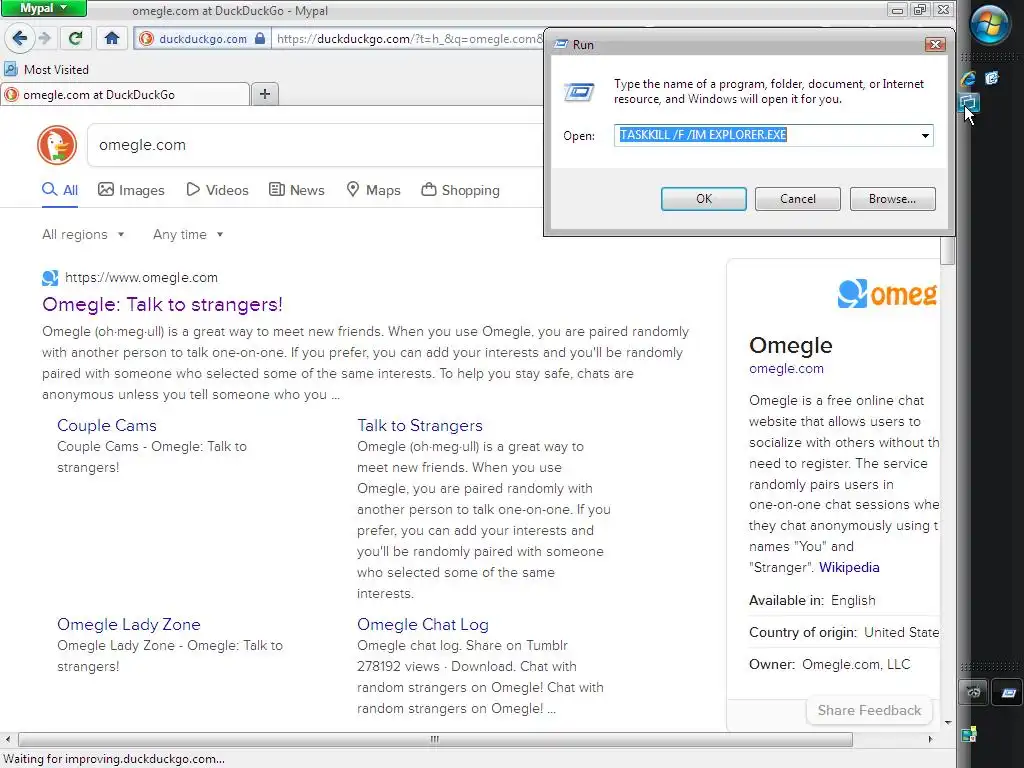Open the Wikipedia source link
This screenshot has width=1024, height=768.
click(849, 567)
